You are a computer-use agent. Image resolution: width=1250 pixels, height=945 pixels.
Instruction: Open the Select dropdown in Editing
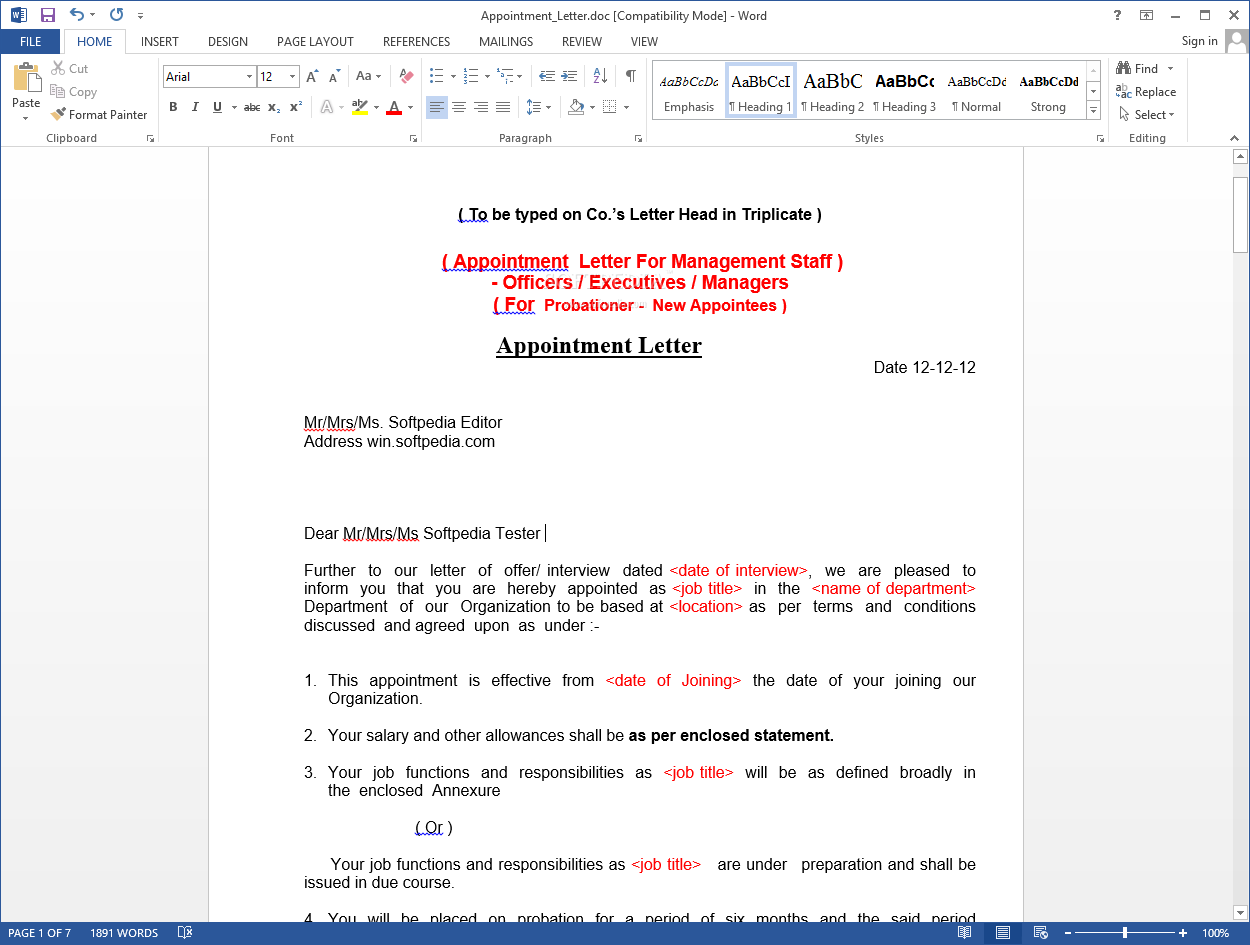coord(1146,115)
